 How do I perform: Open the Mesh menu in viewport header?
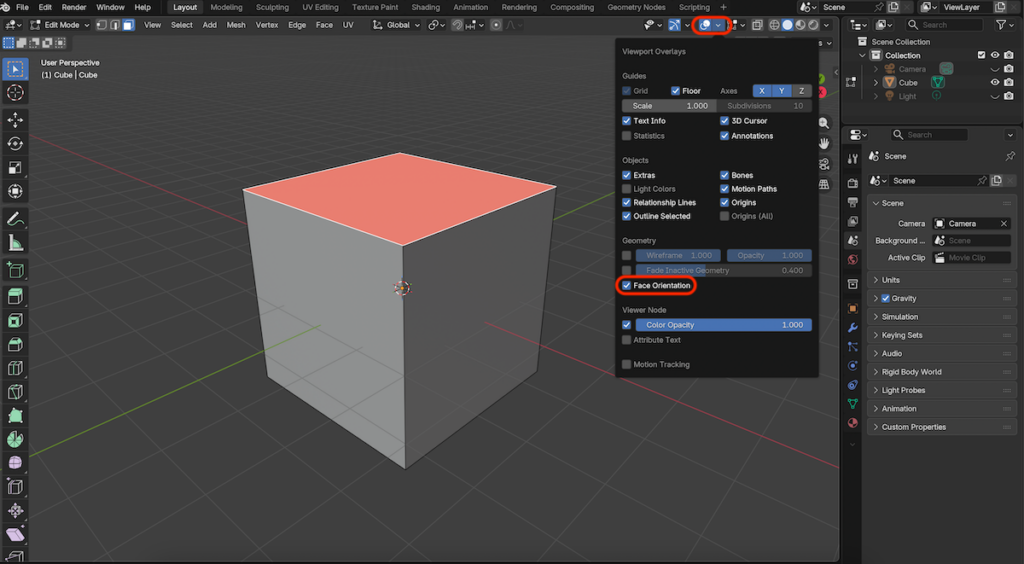tap(236, 25)
